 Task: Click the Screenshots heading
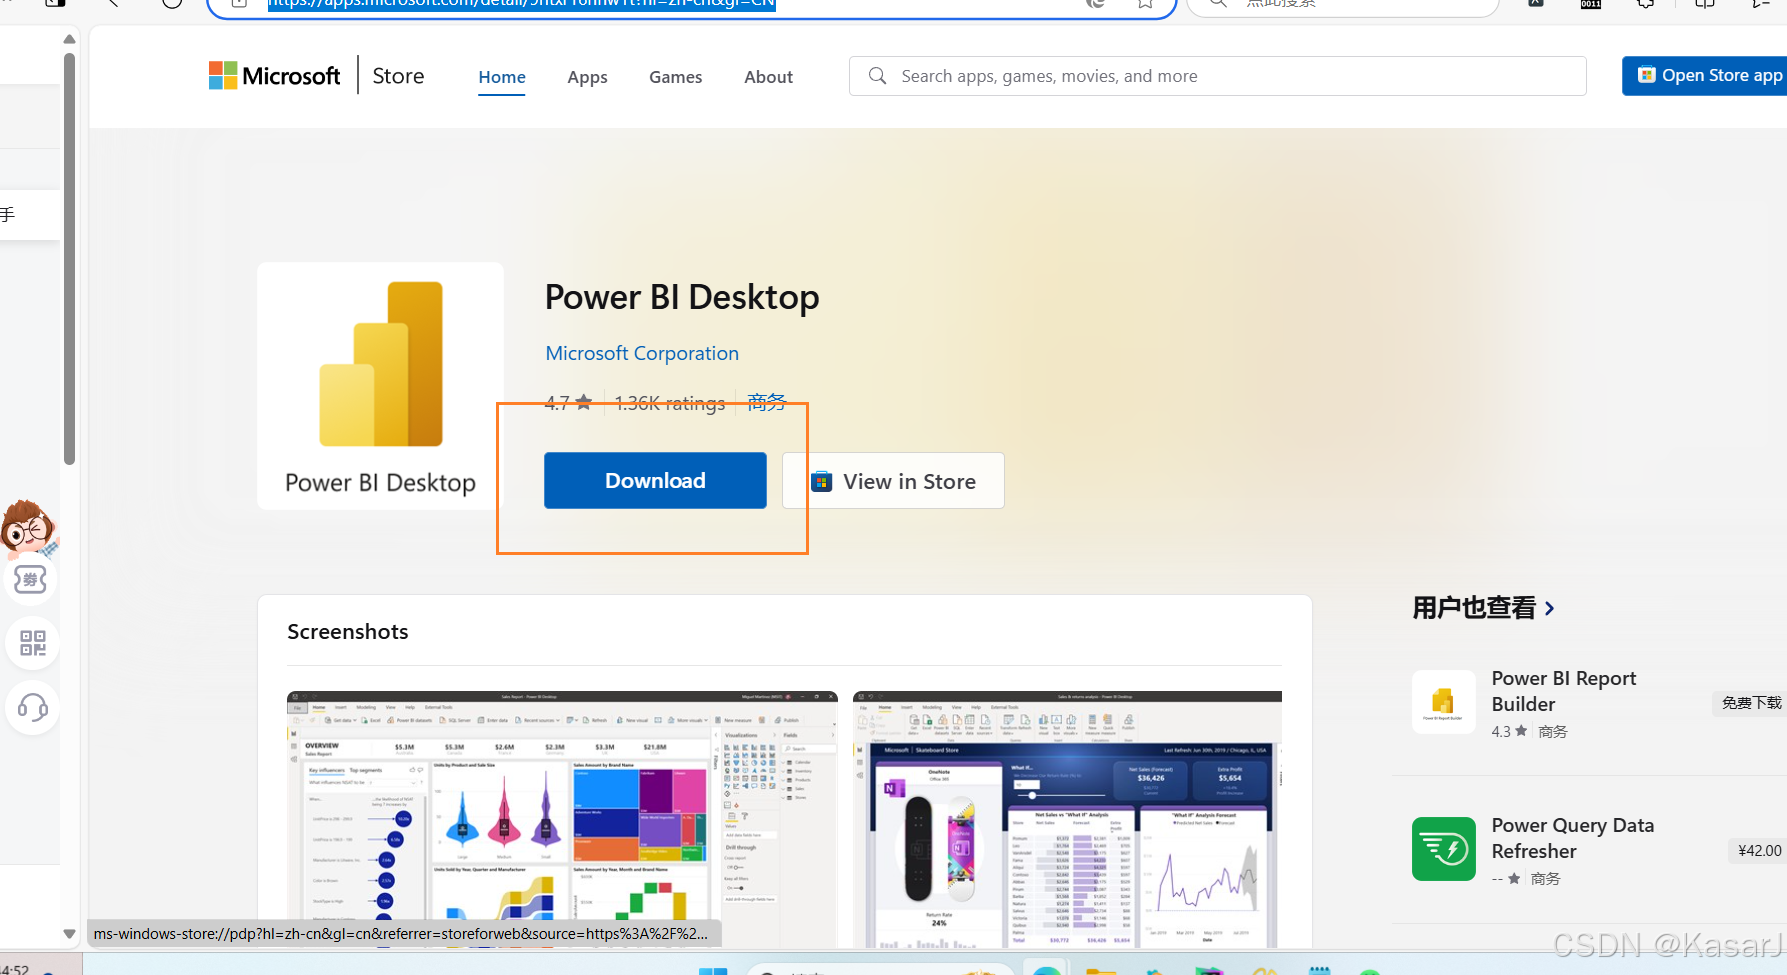coord(348,632)
